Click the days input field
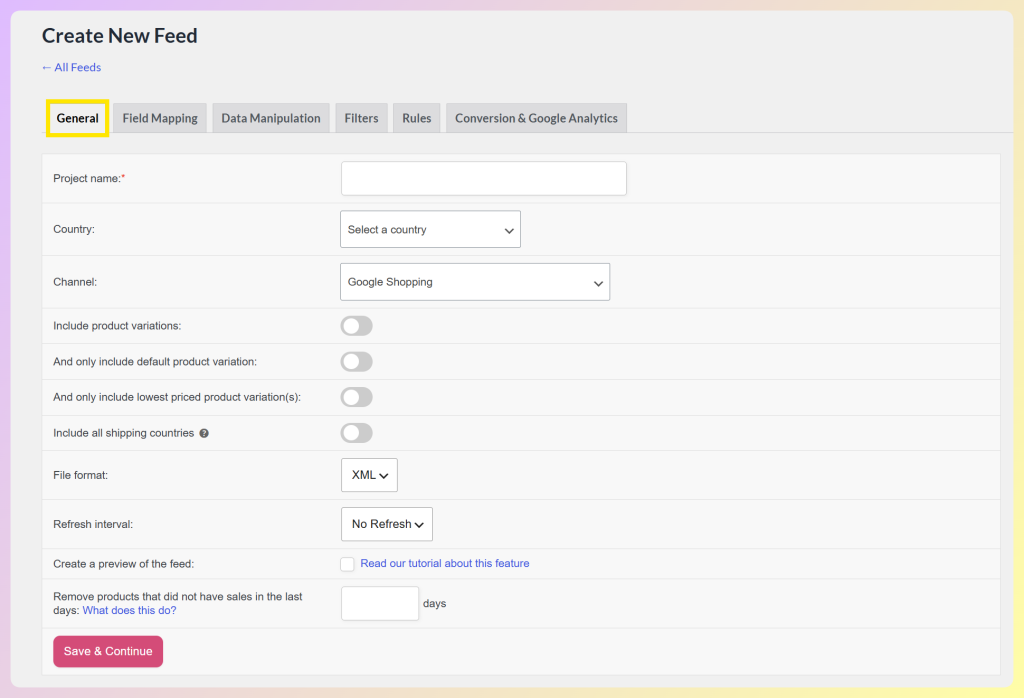1024x698 pixels. pyautogui.click(x=379, y=603)
